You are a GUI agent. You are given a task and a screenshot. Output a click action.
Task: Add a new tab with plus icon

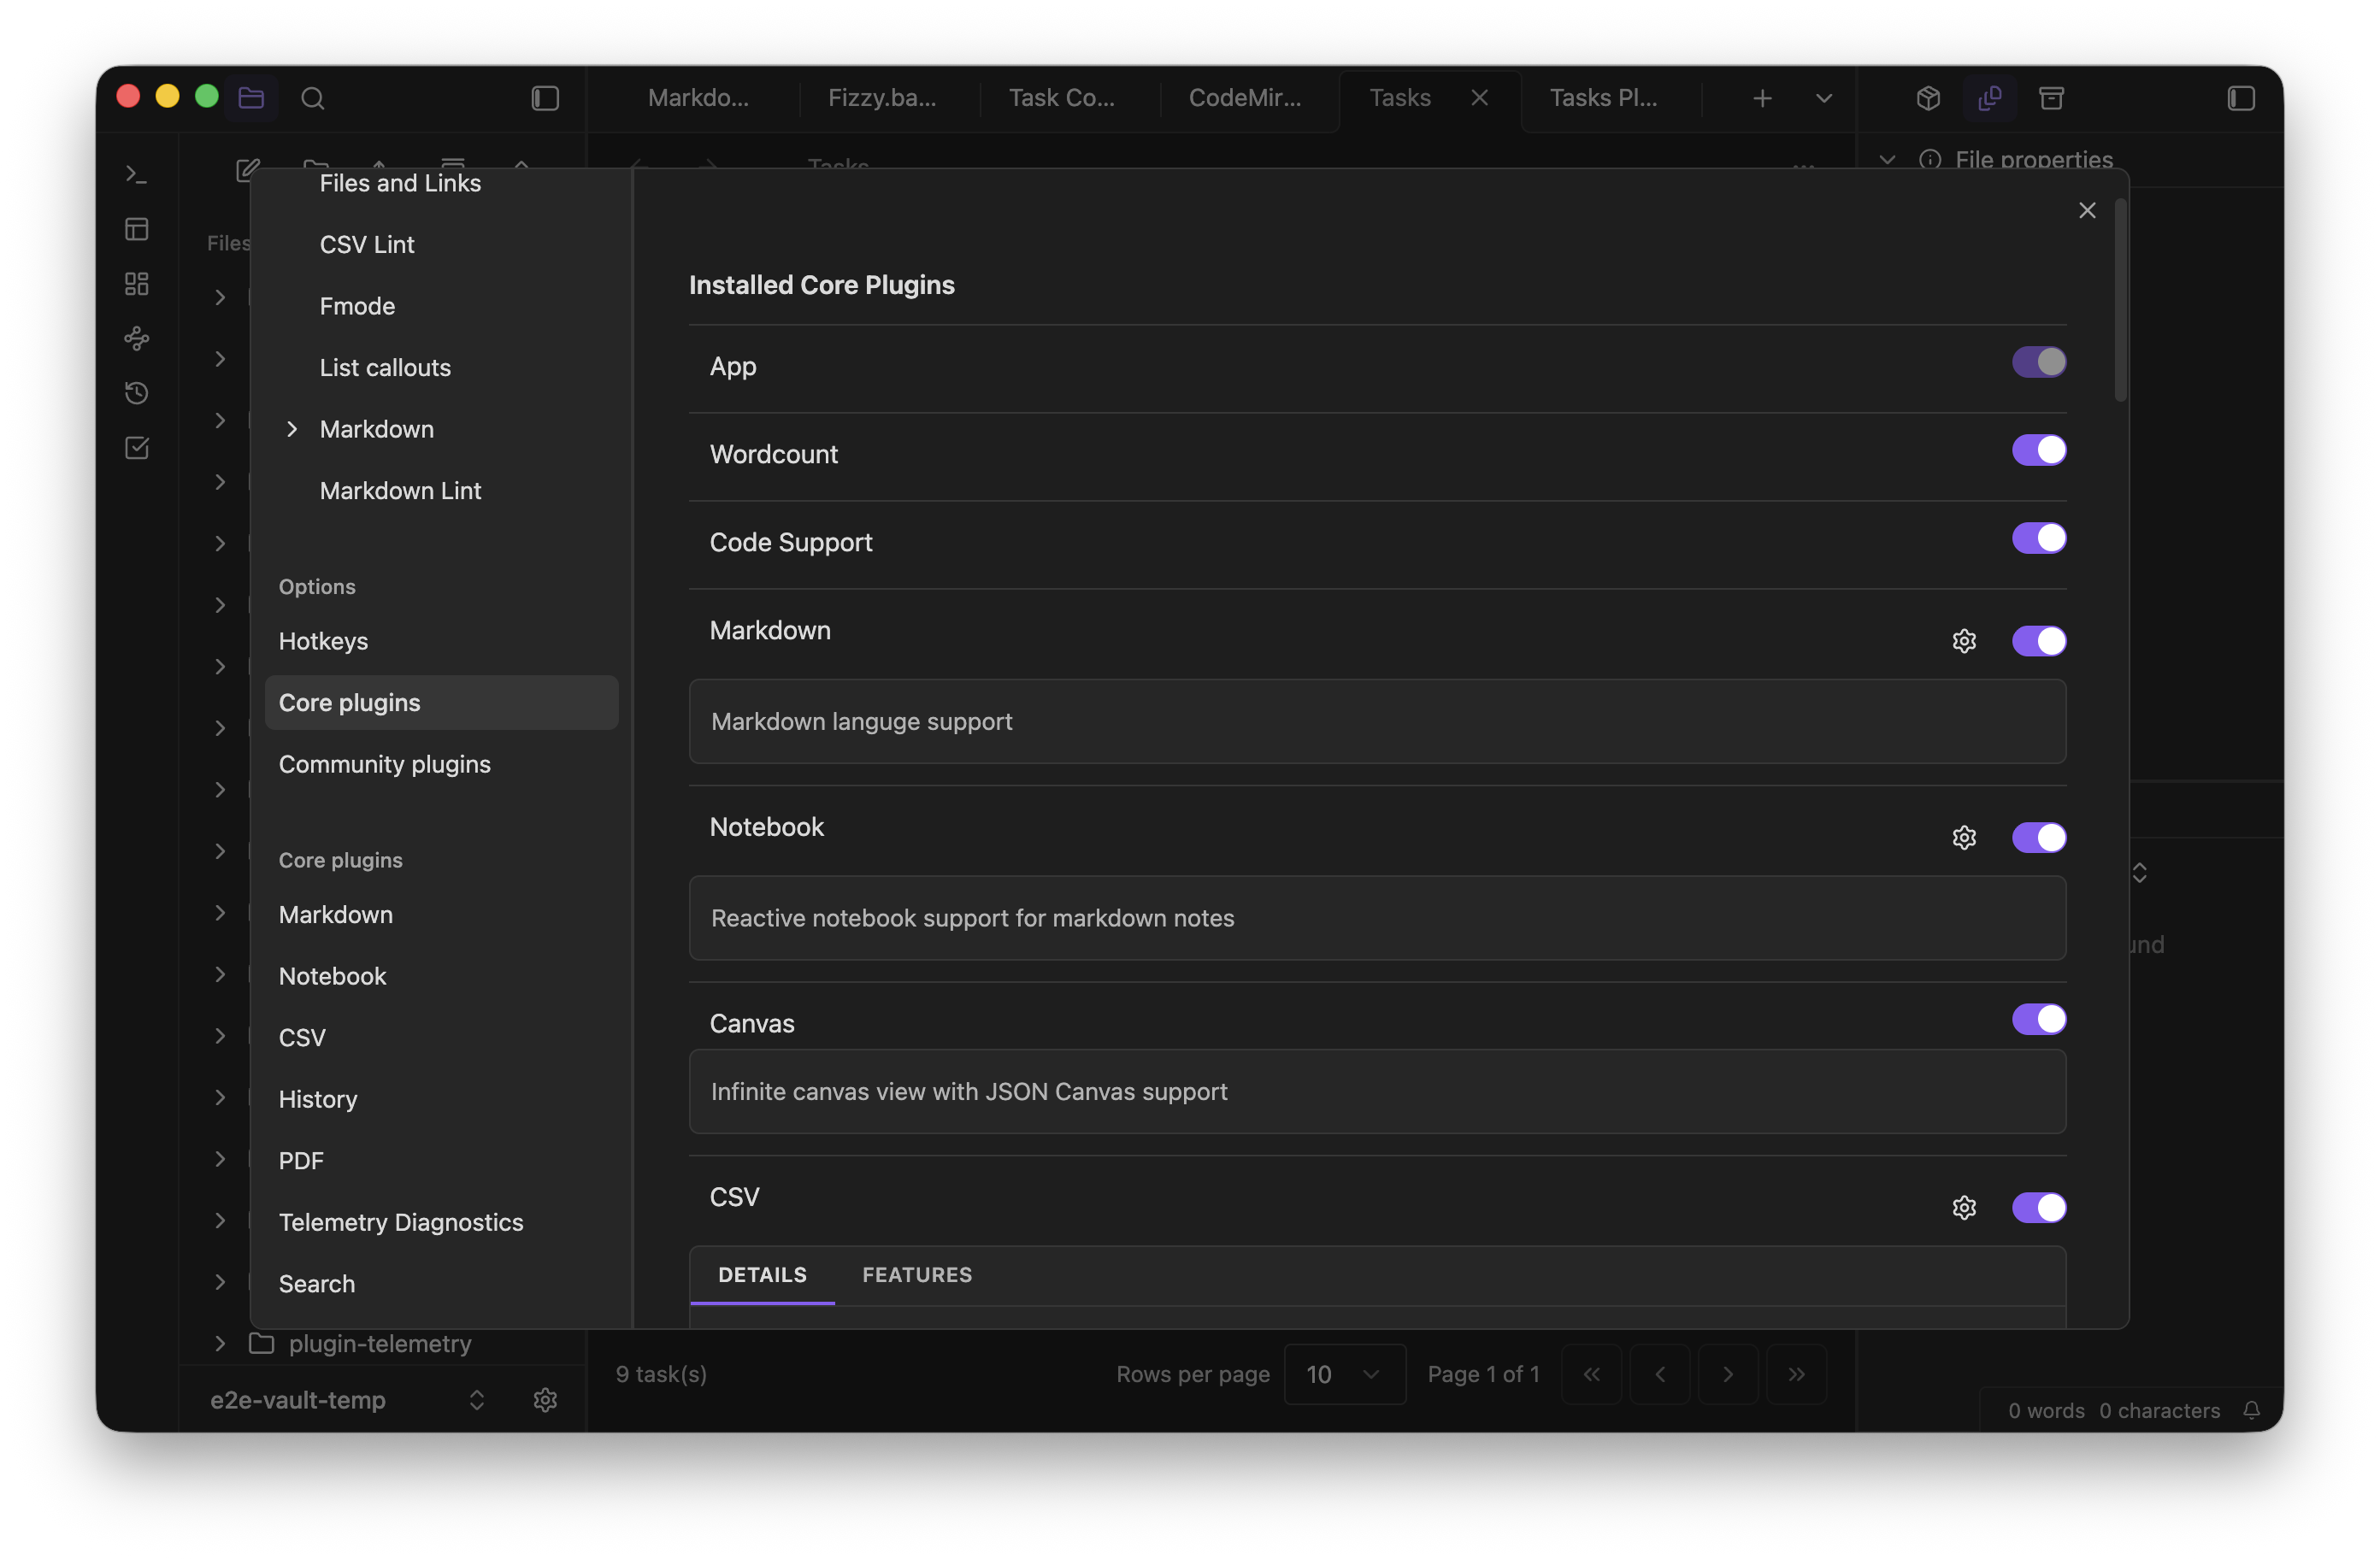pos(1762,98)
